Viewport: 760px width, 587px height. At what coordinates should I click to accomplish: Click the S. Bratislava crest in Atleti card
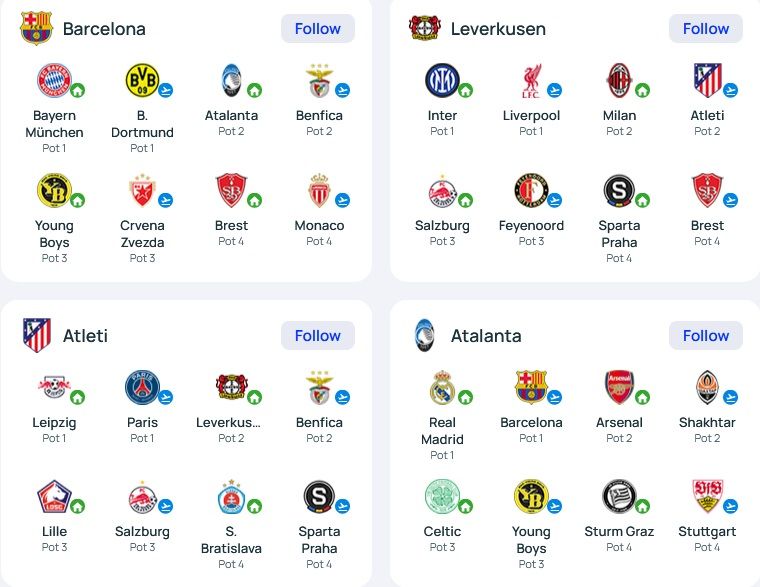[231, 496]
